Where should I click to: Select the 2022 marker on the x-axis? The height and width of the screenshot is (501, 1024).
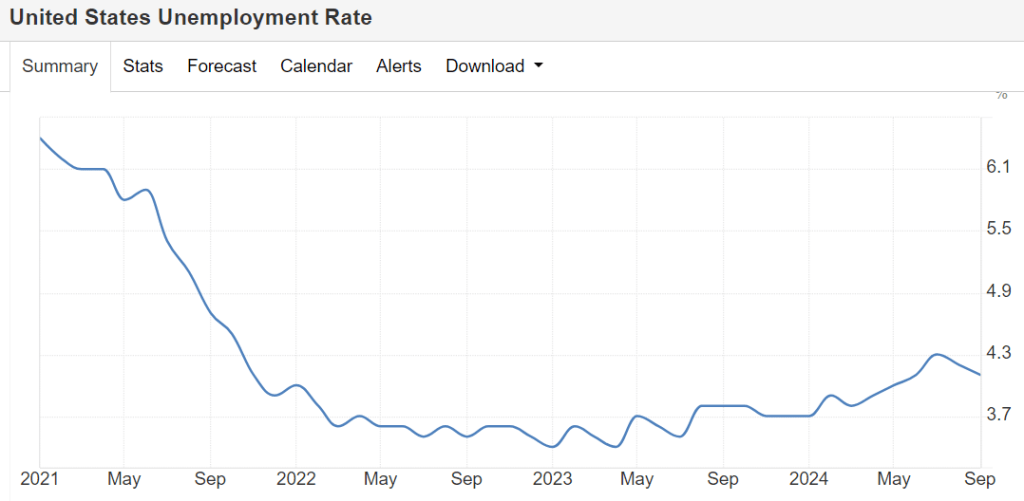click(x=296, y=480)
